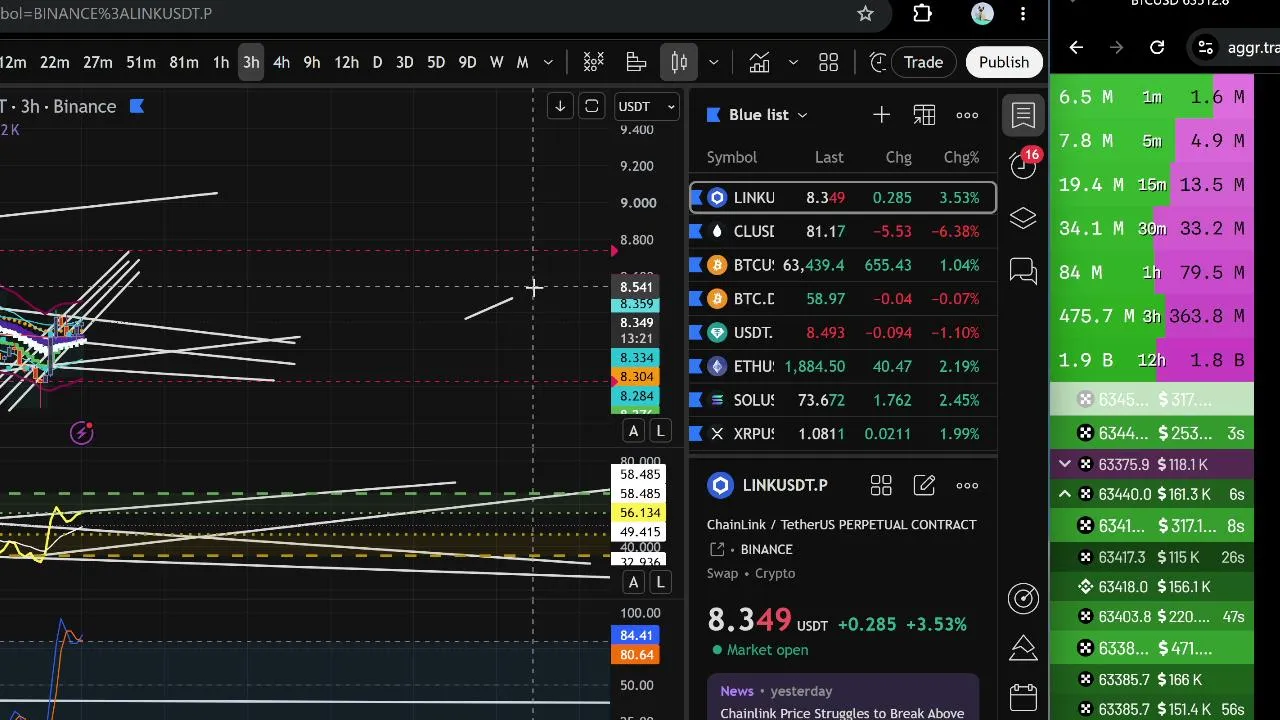Expand chart type dropdown arrow
The height and width of the screenshot is (720, 1280).
714,62
